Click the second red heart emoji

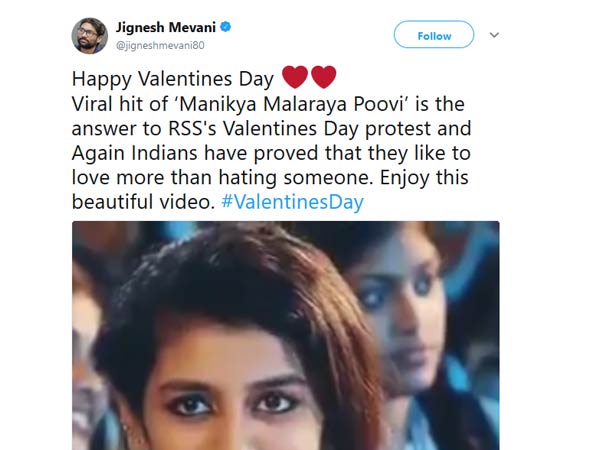coord(323,77)
